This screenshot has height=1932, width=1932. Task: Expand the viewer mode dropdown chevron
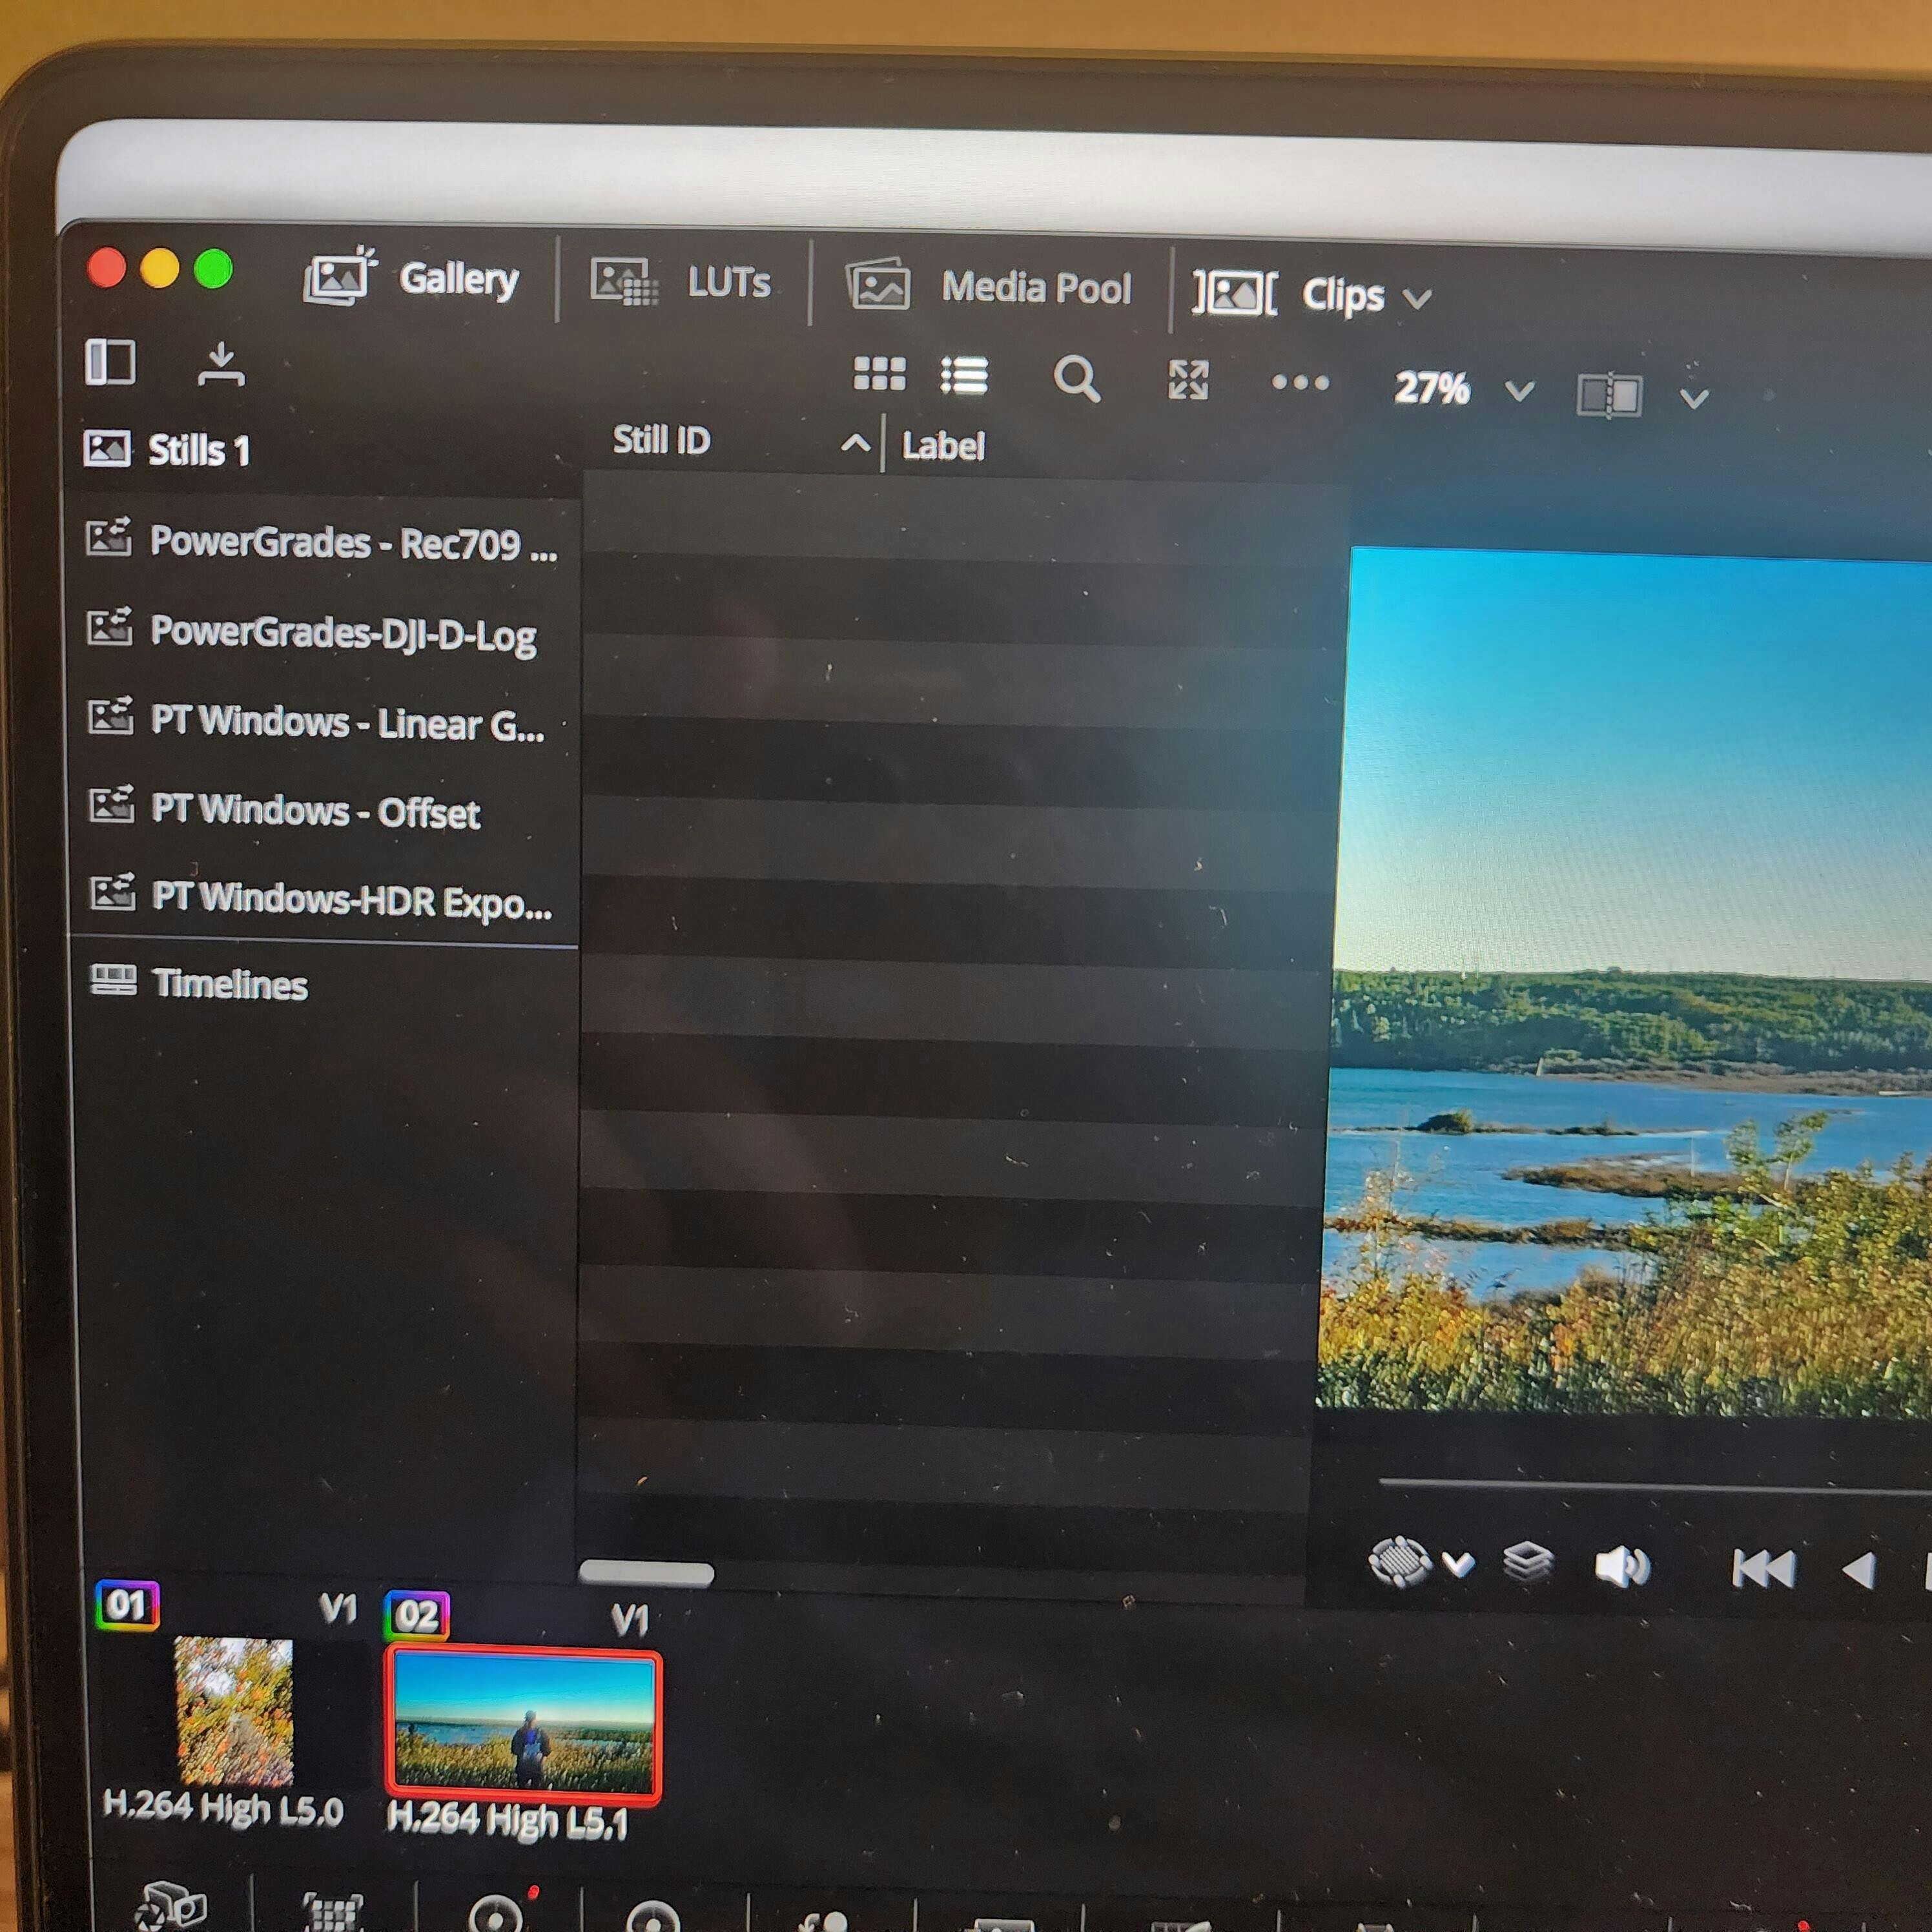pos(1694,399)
